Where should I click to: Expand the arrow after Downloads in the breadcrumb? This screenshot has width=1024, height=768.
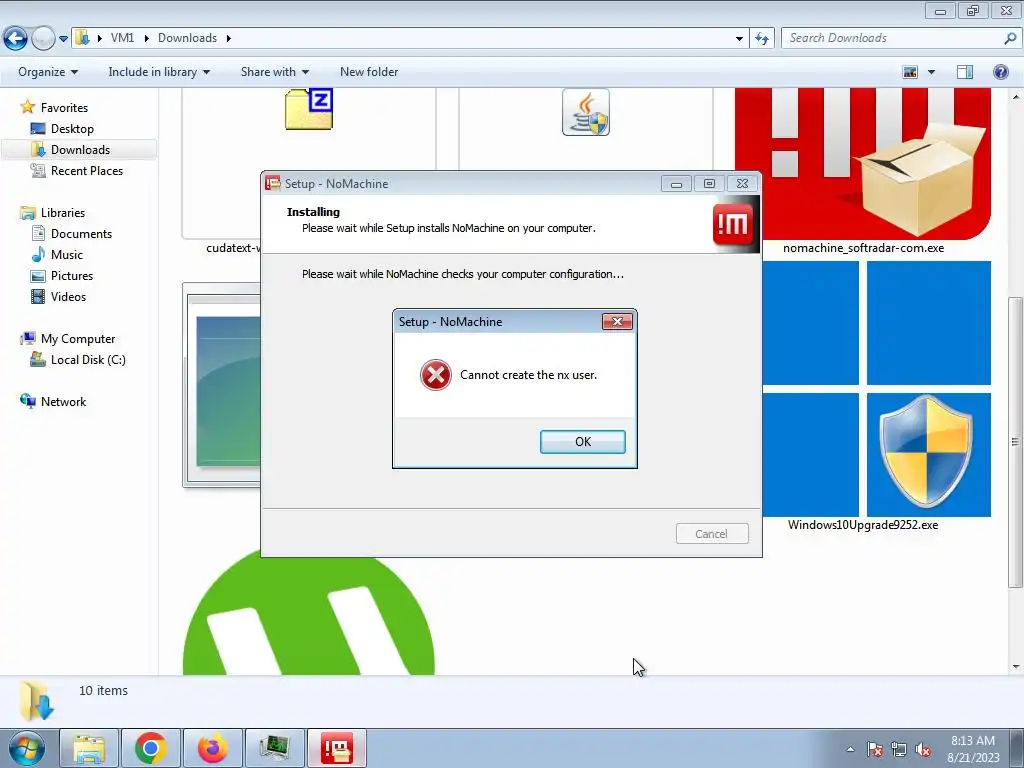click(x=229, y=39)
